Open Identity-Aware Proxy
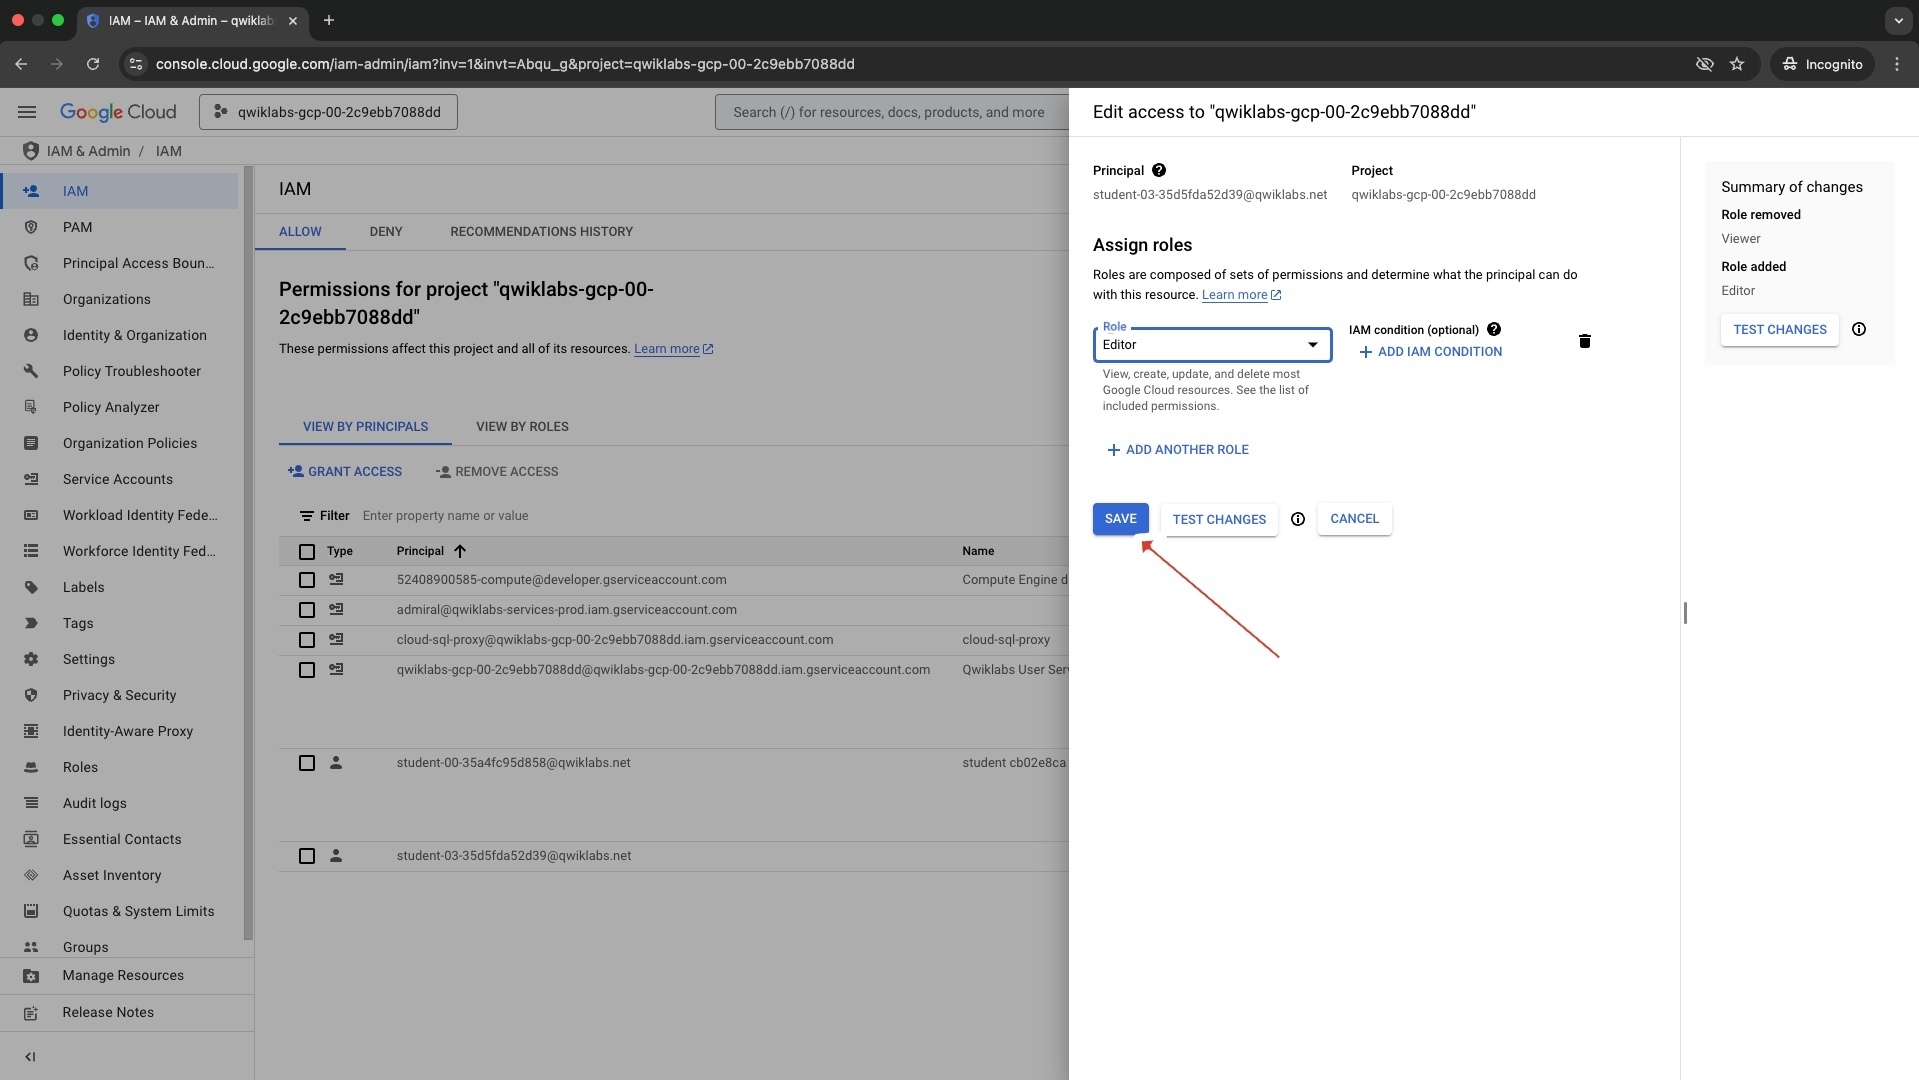This screenshot has width=1919, height=1080. pos(120,731)
